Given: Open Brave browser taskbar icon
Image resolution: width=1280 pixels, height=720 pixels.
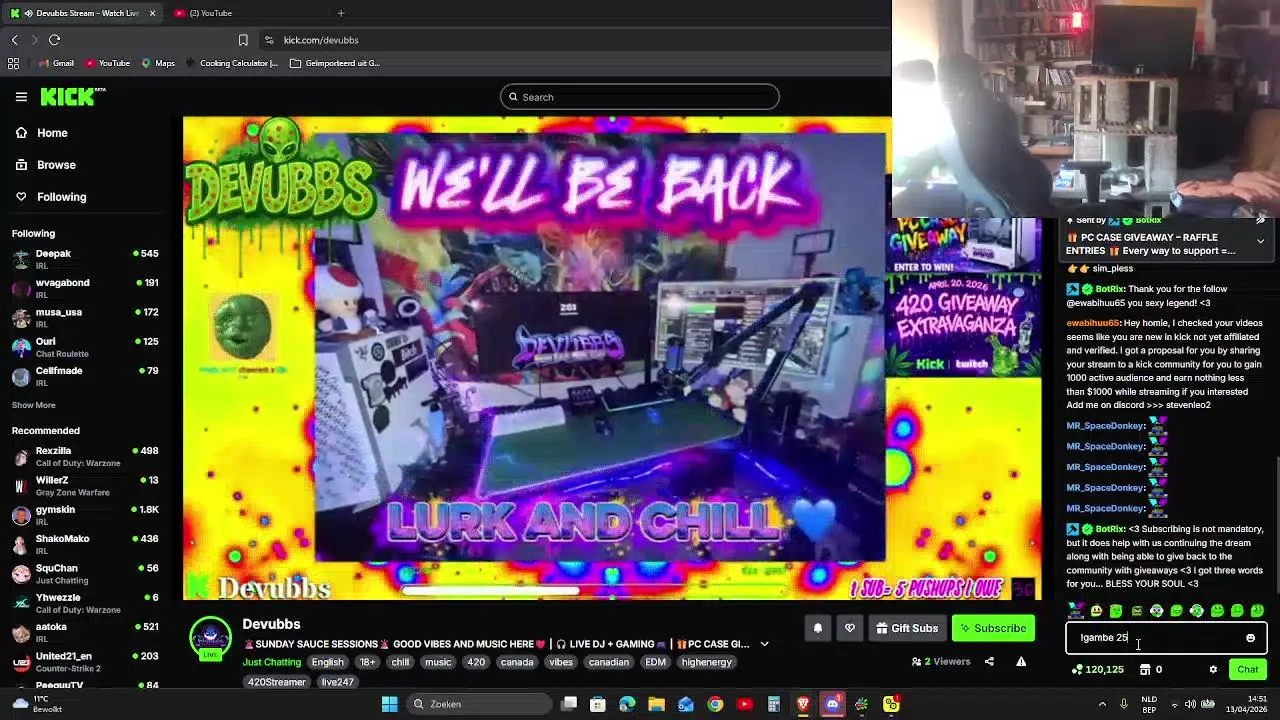Looking at the screenshot, I should pos(803,704).
